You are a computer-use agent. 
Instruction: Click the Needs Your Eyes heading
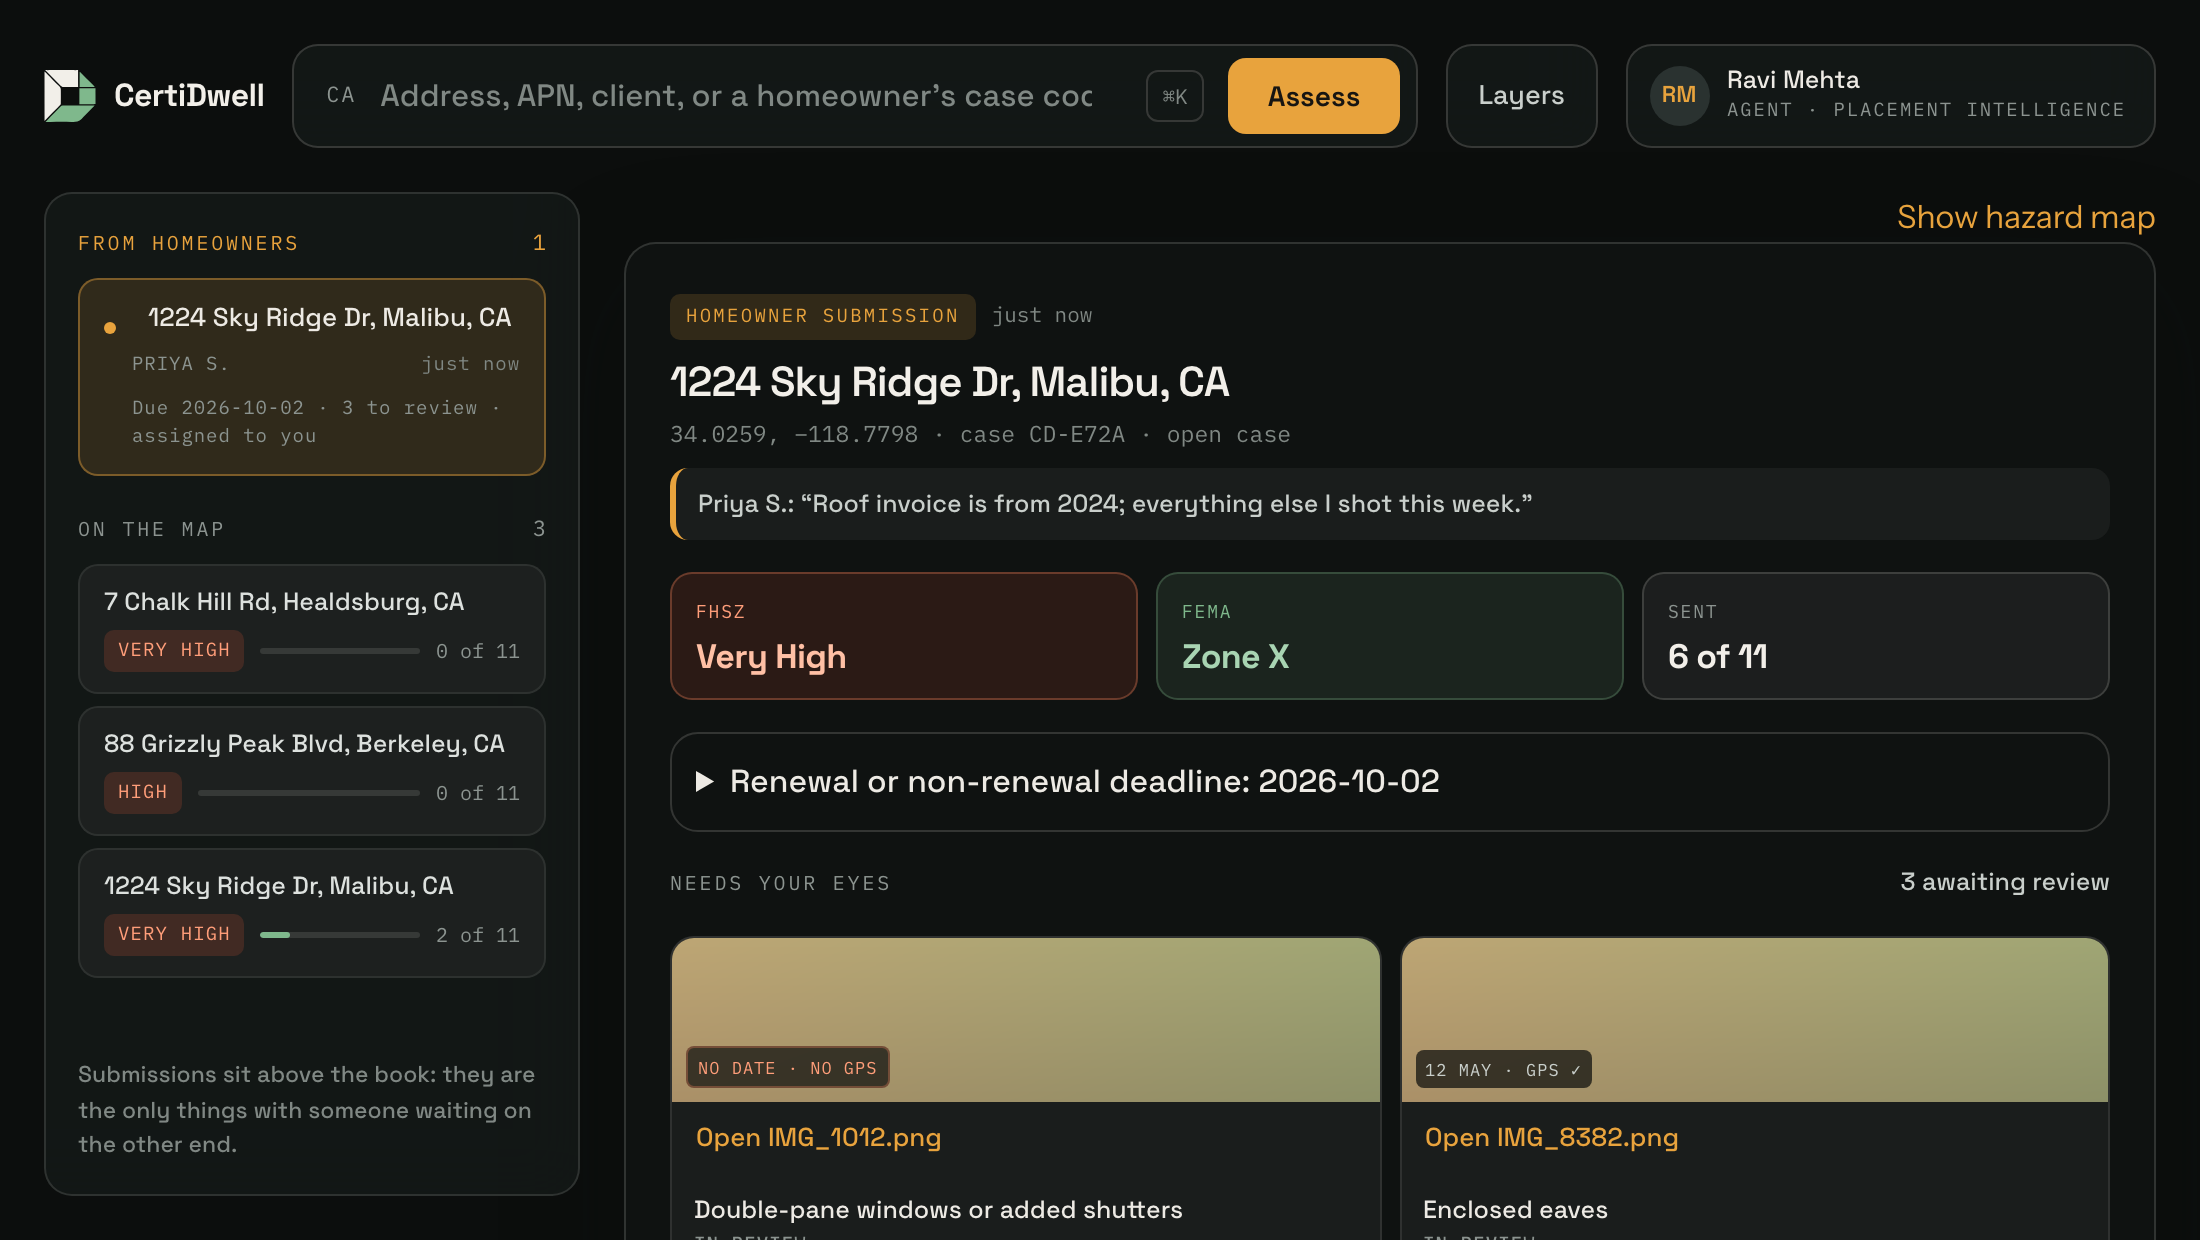[780, 884]
